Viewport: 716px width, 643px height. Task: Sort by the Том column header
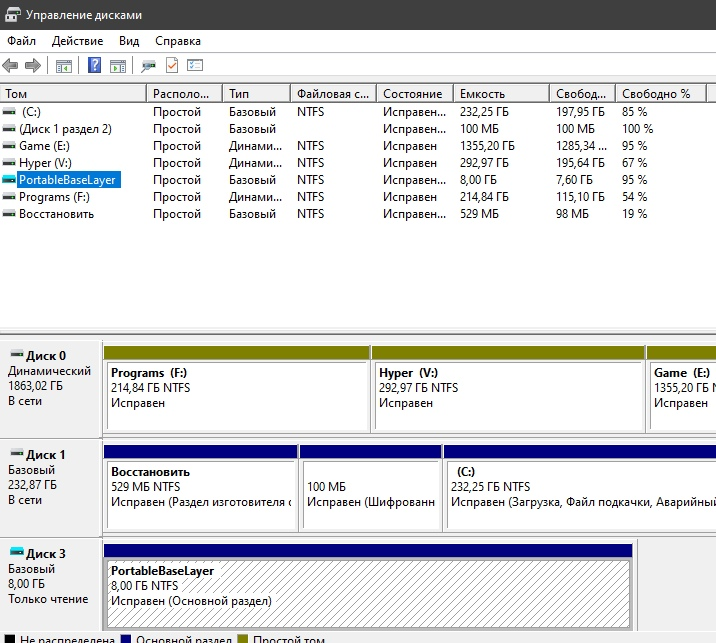click(73, 94)
